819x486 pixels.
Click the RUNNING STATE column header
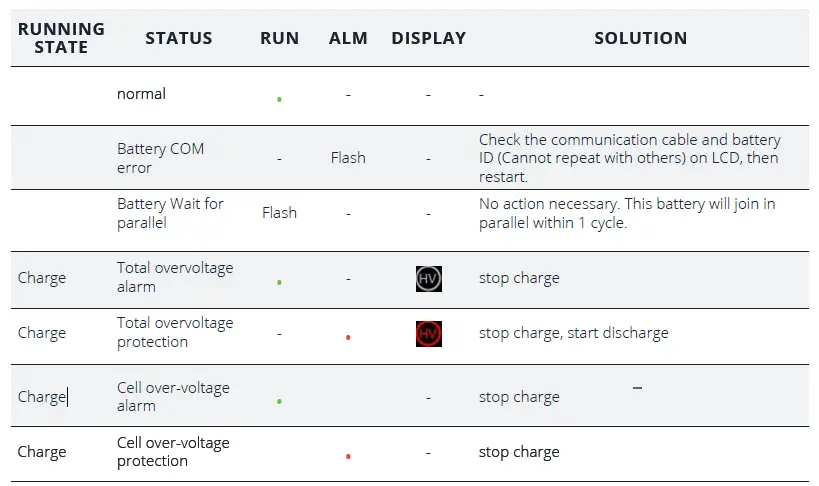tap(61, 38)
